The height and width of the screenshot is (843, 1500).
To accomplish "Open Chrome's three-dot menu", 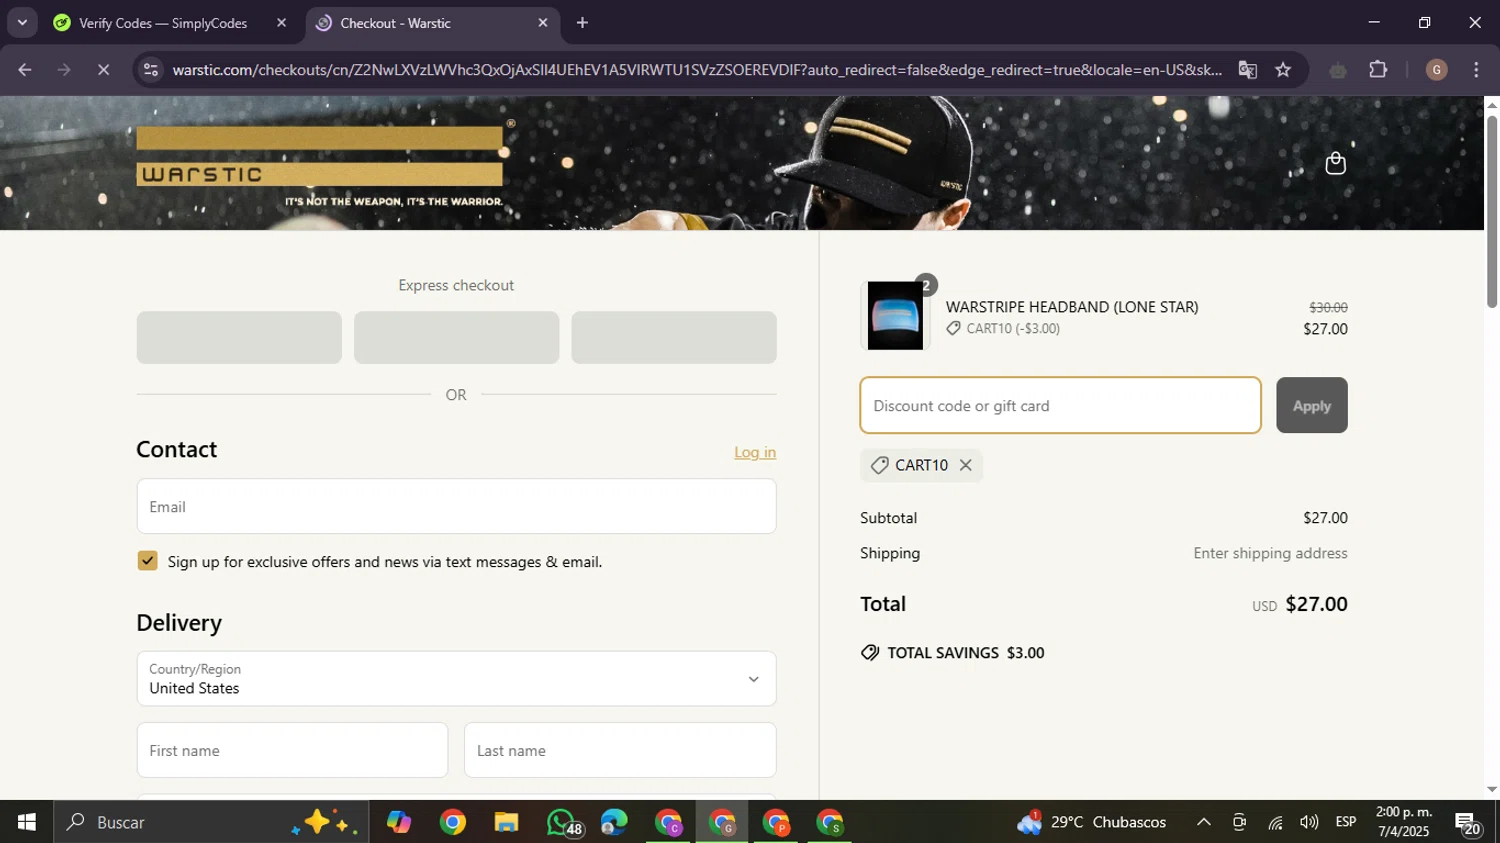I will (x=1476, y=70).
